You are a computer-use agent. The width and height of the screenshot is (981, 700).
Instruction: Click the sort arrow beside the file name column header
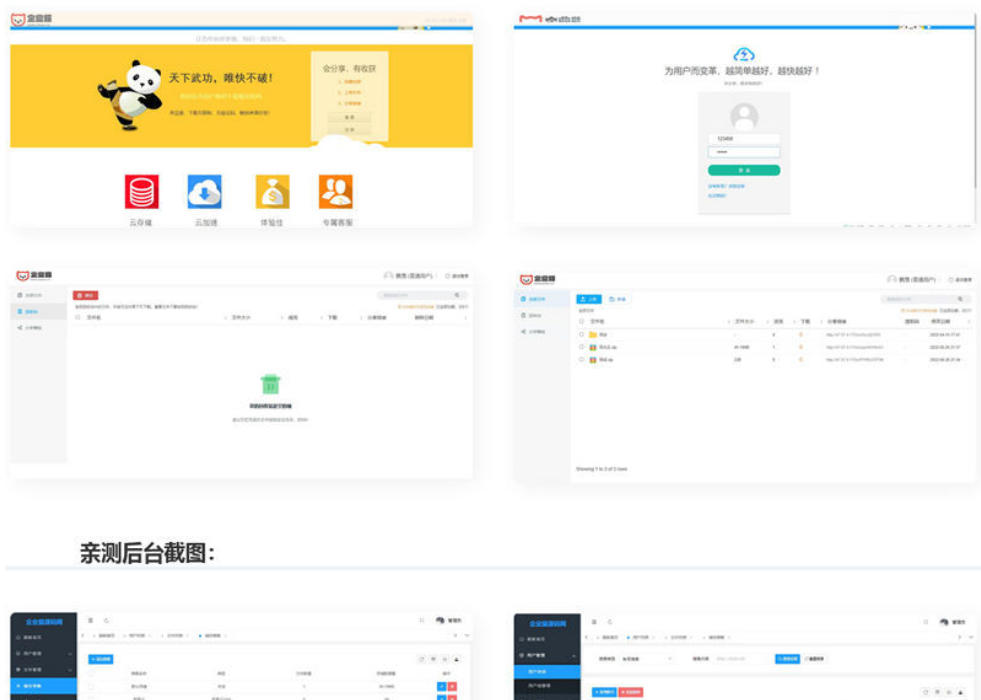[729, 322]
